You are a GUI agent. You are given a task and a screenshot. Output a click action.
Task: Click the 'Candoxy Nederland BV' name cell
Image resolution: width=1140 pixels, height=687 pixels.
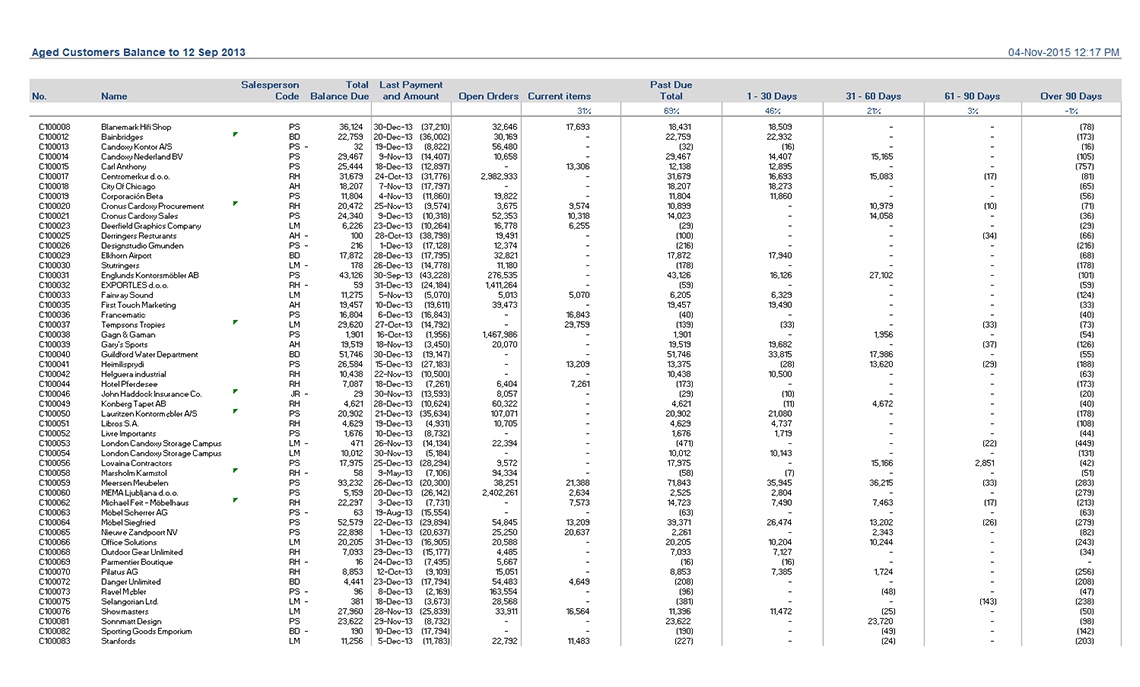coord(142,157)
